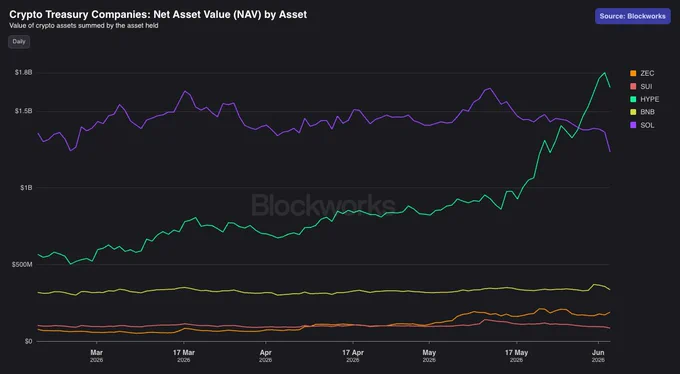This screenshot has width=680, height=374.
Task: Toggle the ZEC series label in legend
Action: tap(647, 73)
